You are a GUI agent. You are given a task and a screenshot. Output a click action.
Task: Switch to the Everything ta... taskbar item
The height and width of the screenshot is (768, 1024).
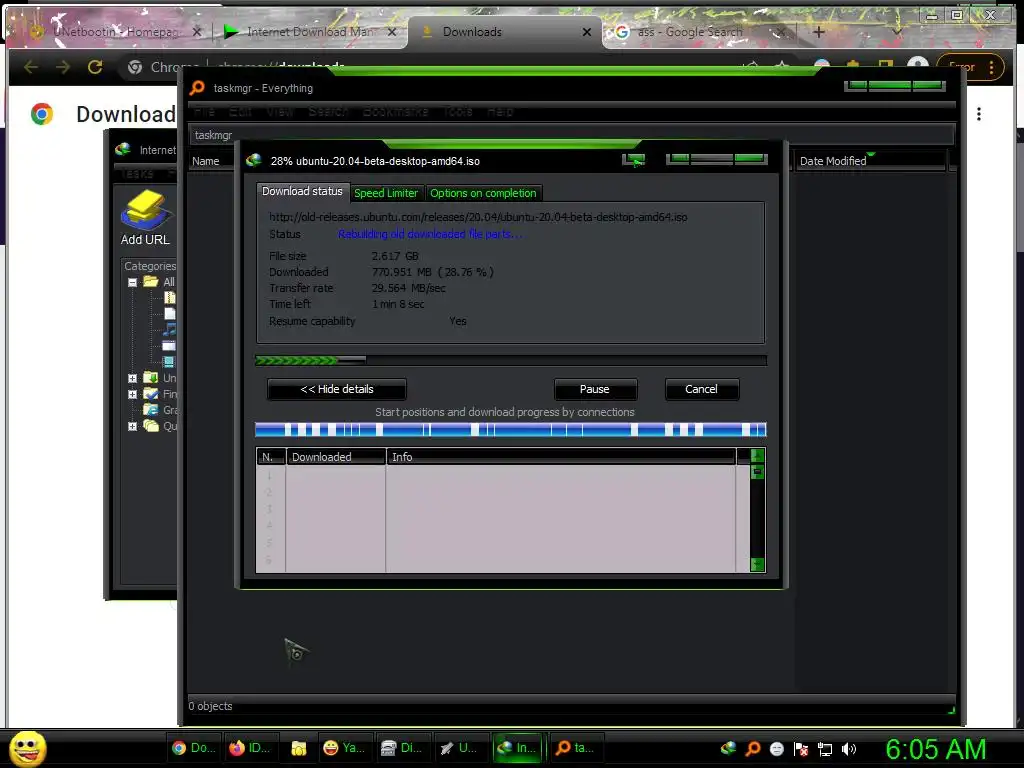575,748
